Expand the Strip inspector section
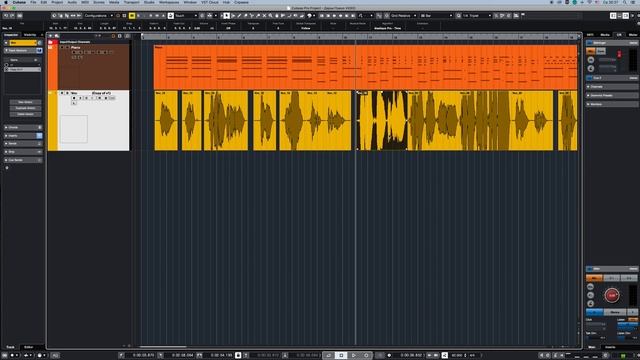The width and height of the screenshot is (640, 360). tap(23, 152)
